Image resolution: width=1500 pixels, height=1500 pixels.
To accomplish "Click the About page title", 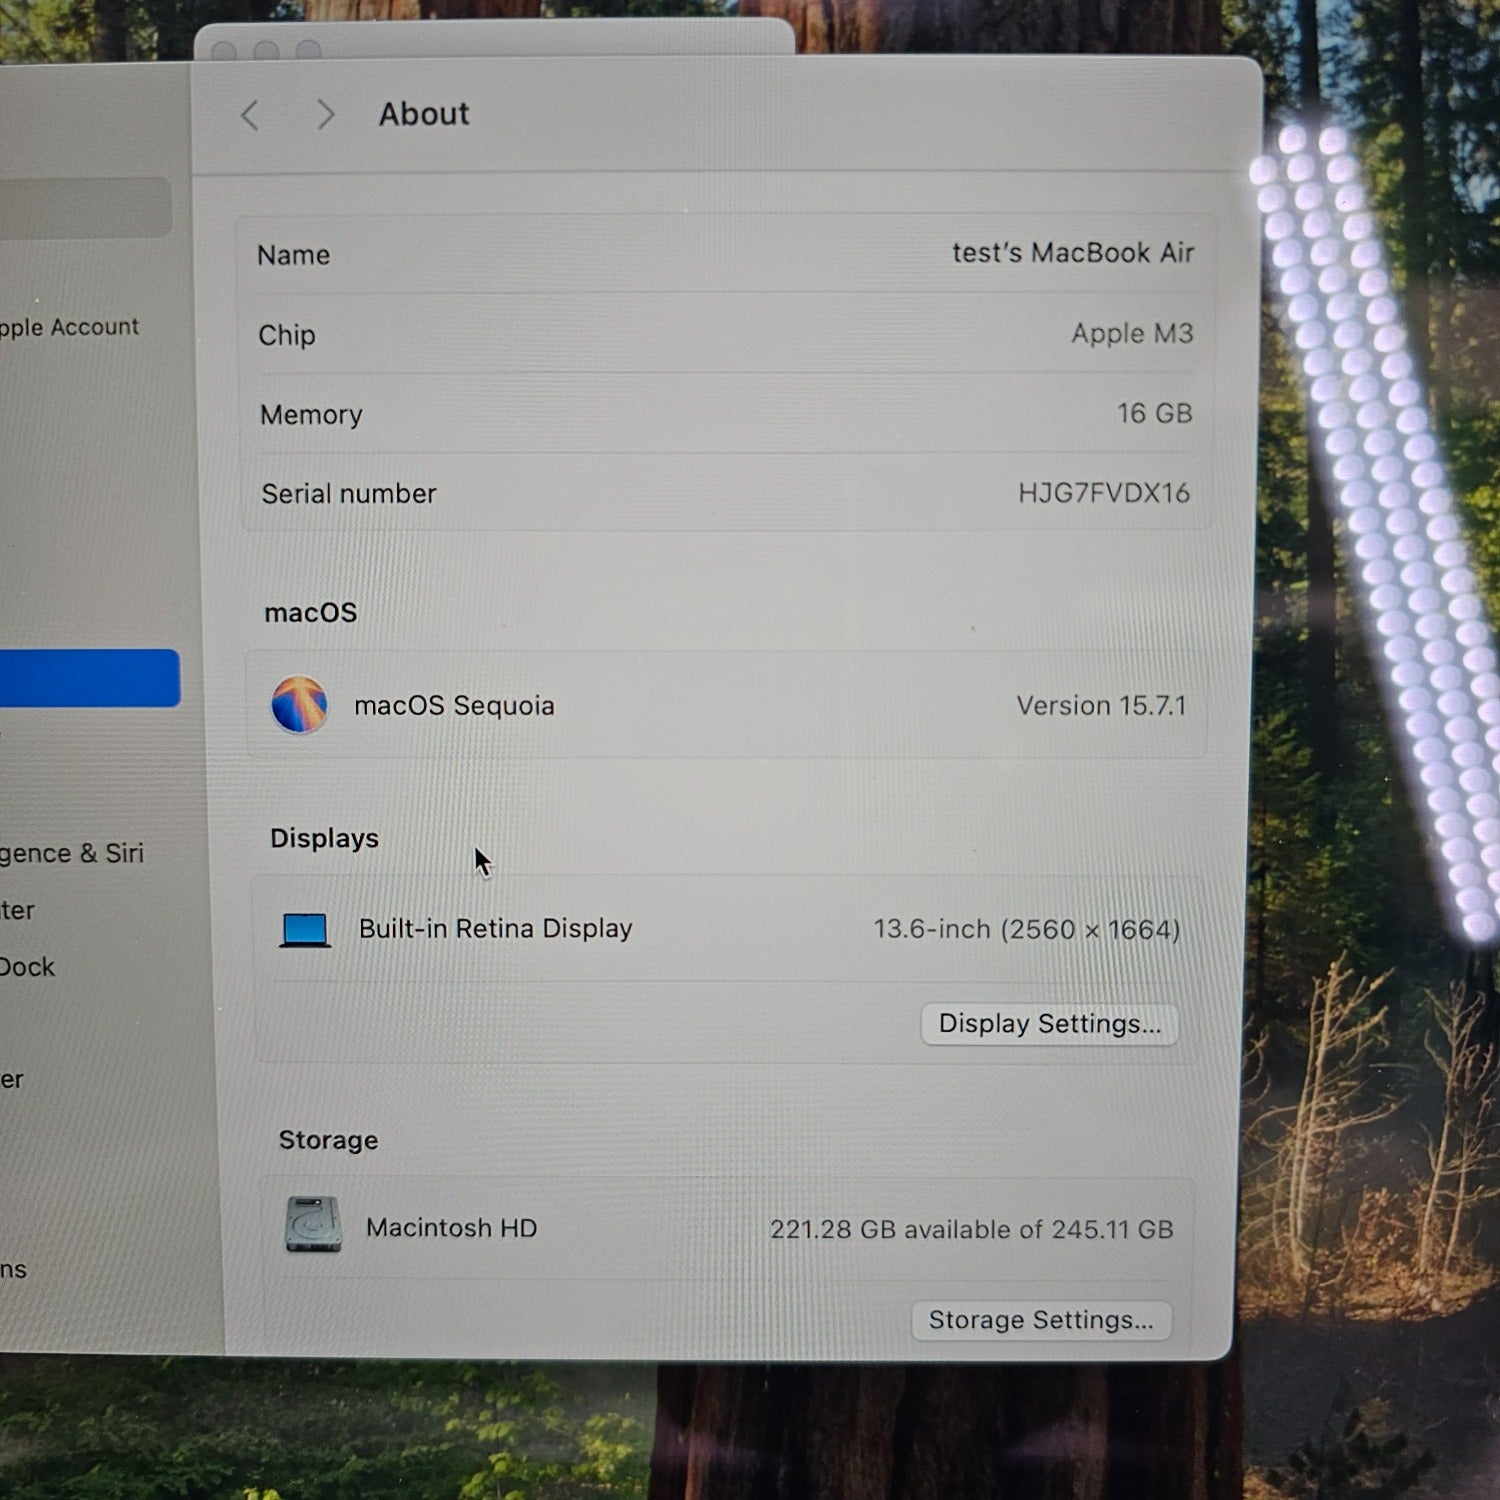I will pos(424,114).
